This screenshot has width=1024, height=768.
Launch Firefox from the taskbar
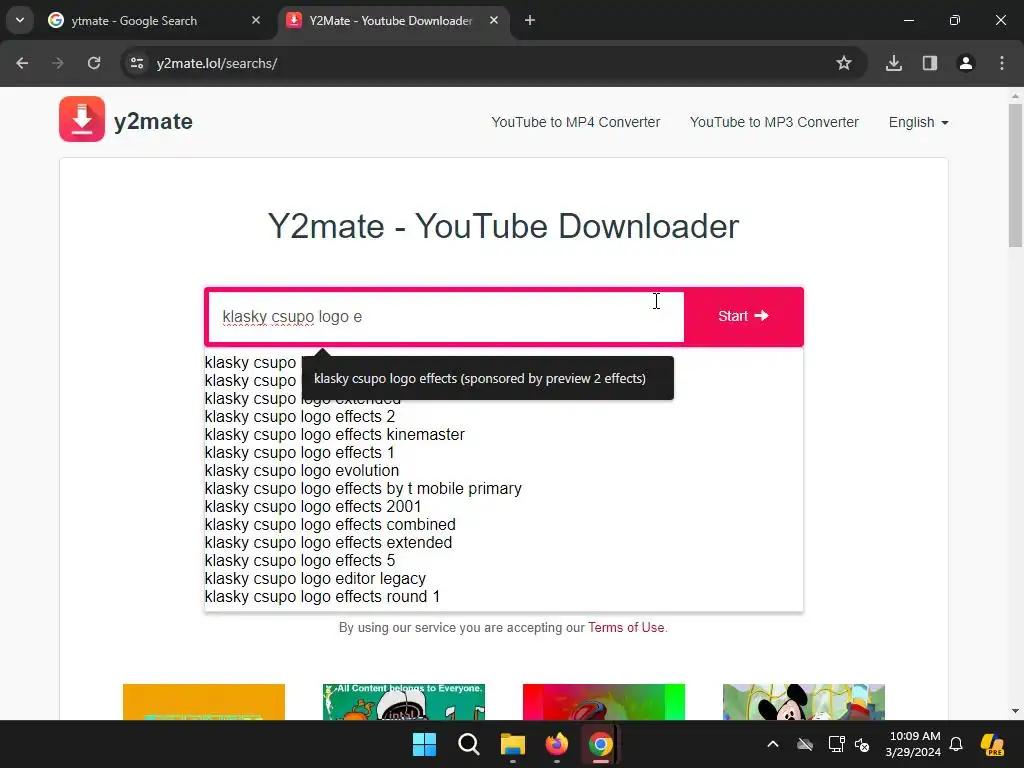pyautogui.click(x=556, y=744)
